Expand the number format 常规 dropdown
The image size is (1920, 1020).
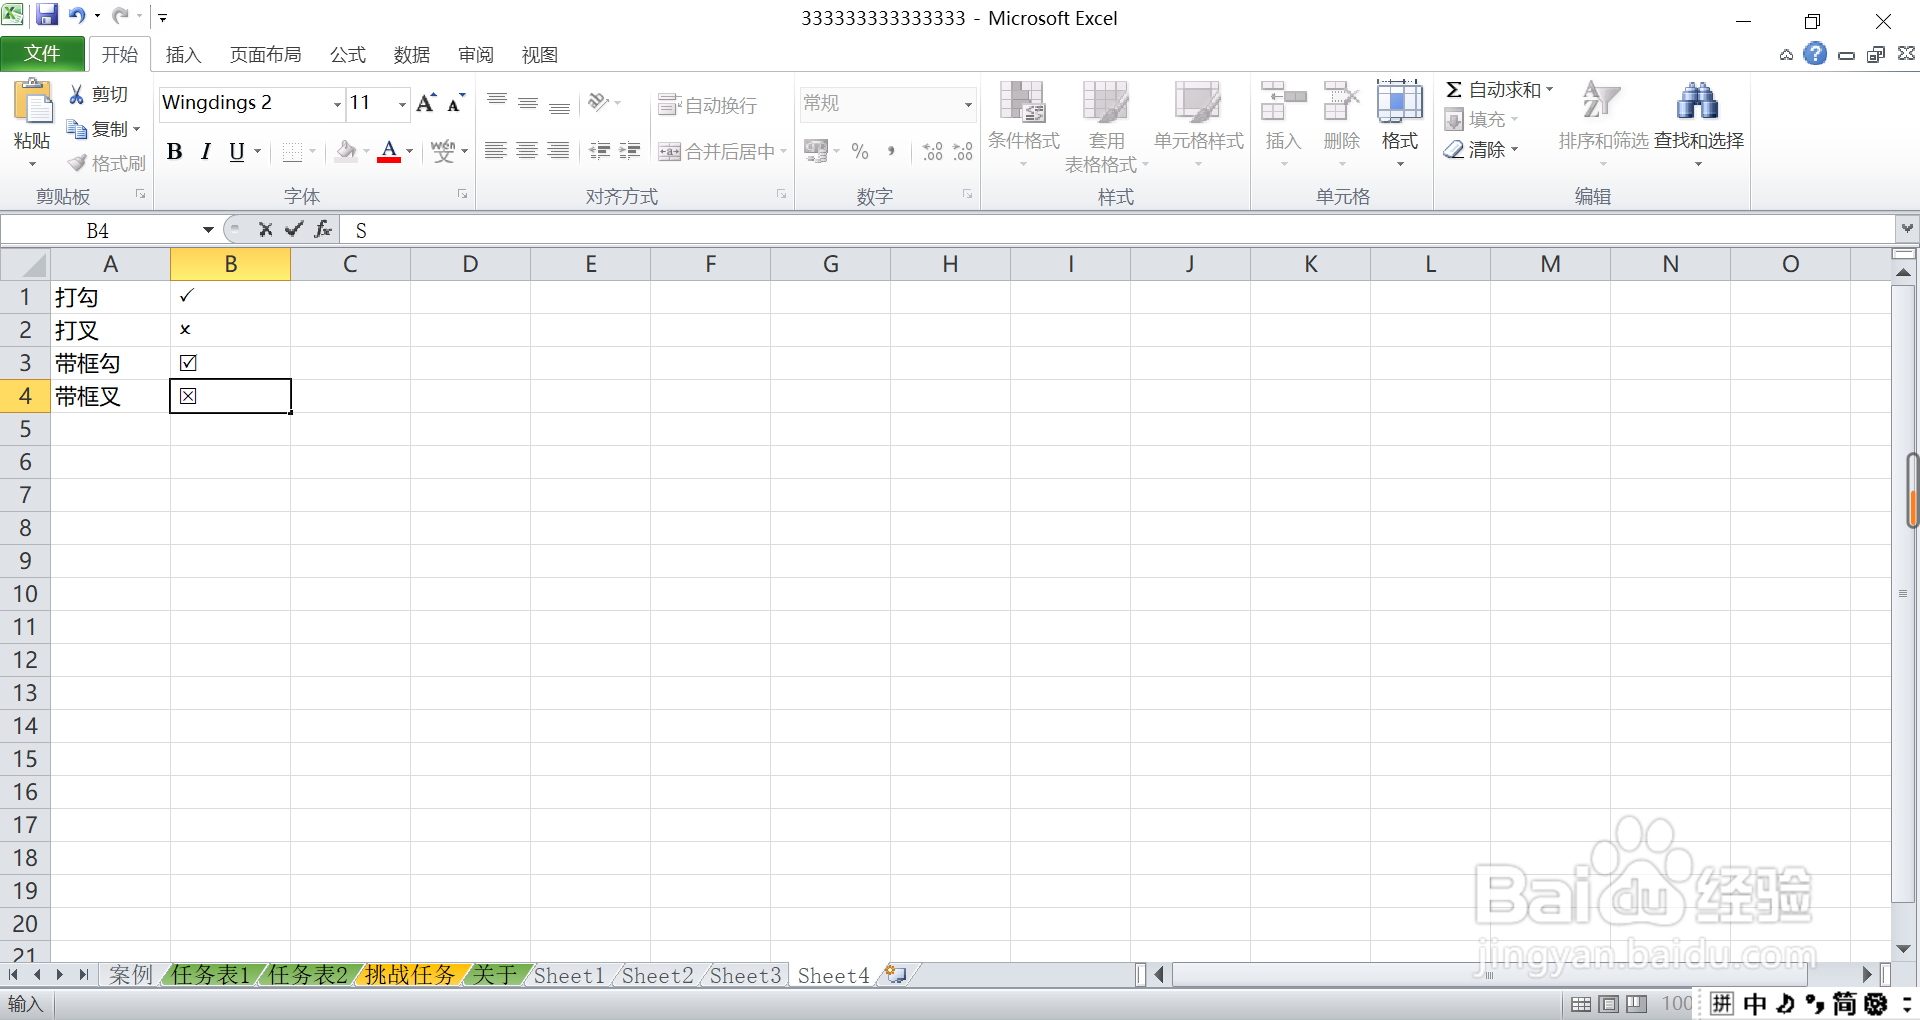[968, 104]
